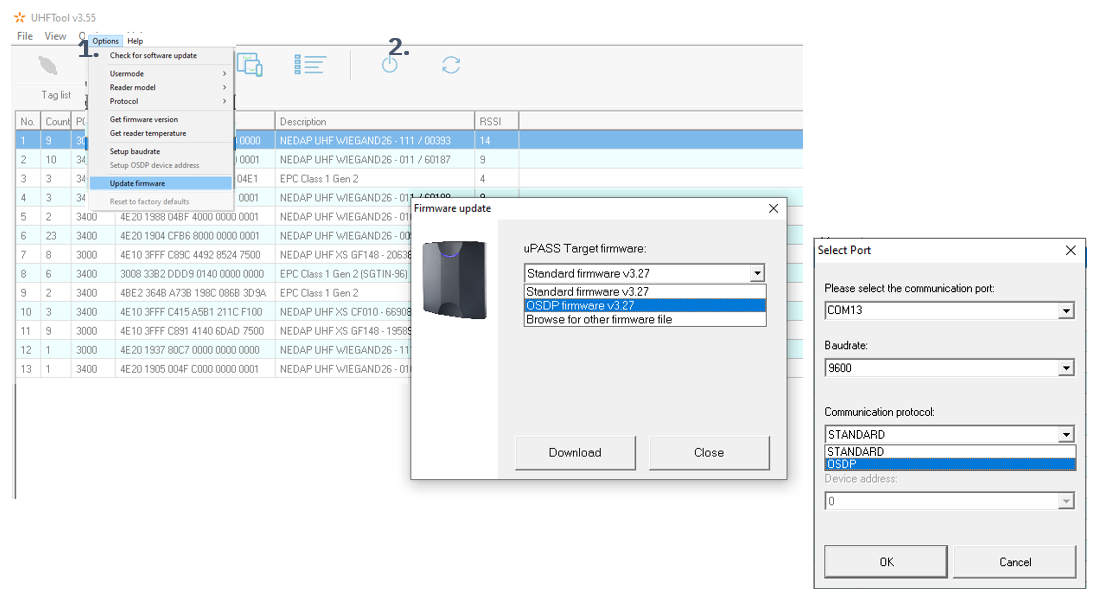Click the Download button

click(575, 453)
